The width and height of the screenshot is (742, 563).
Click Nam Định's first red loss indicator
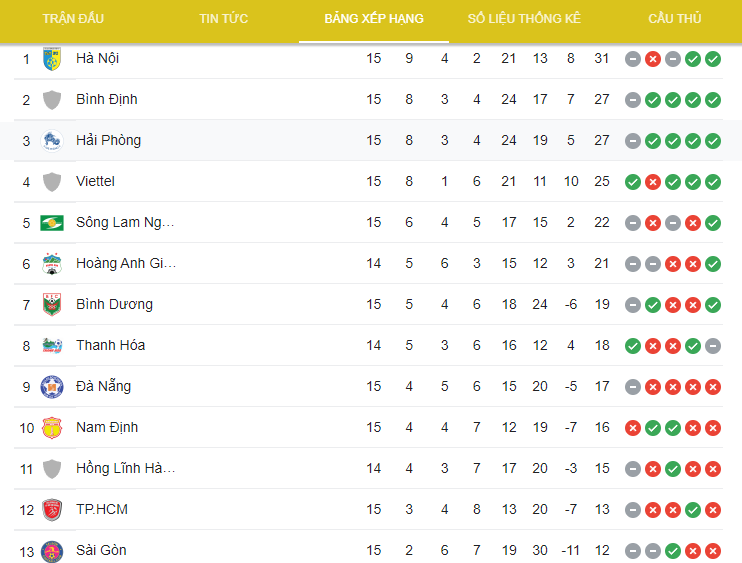point(633,428)
